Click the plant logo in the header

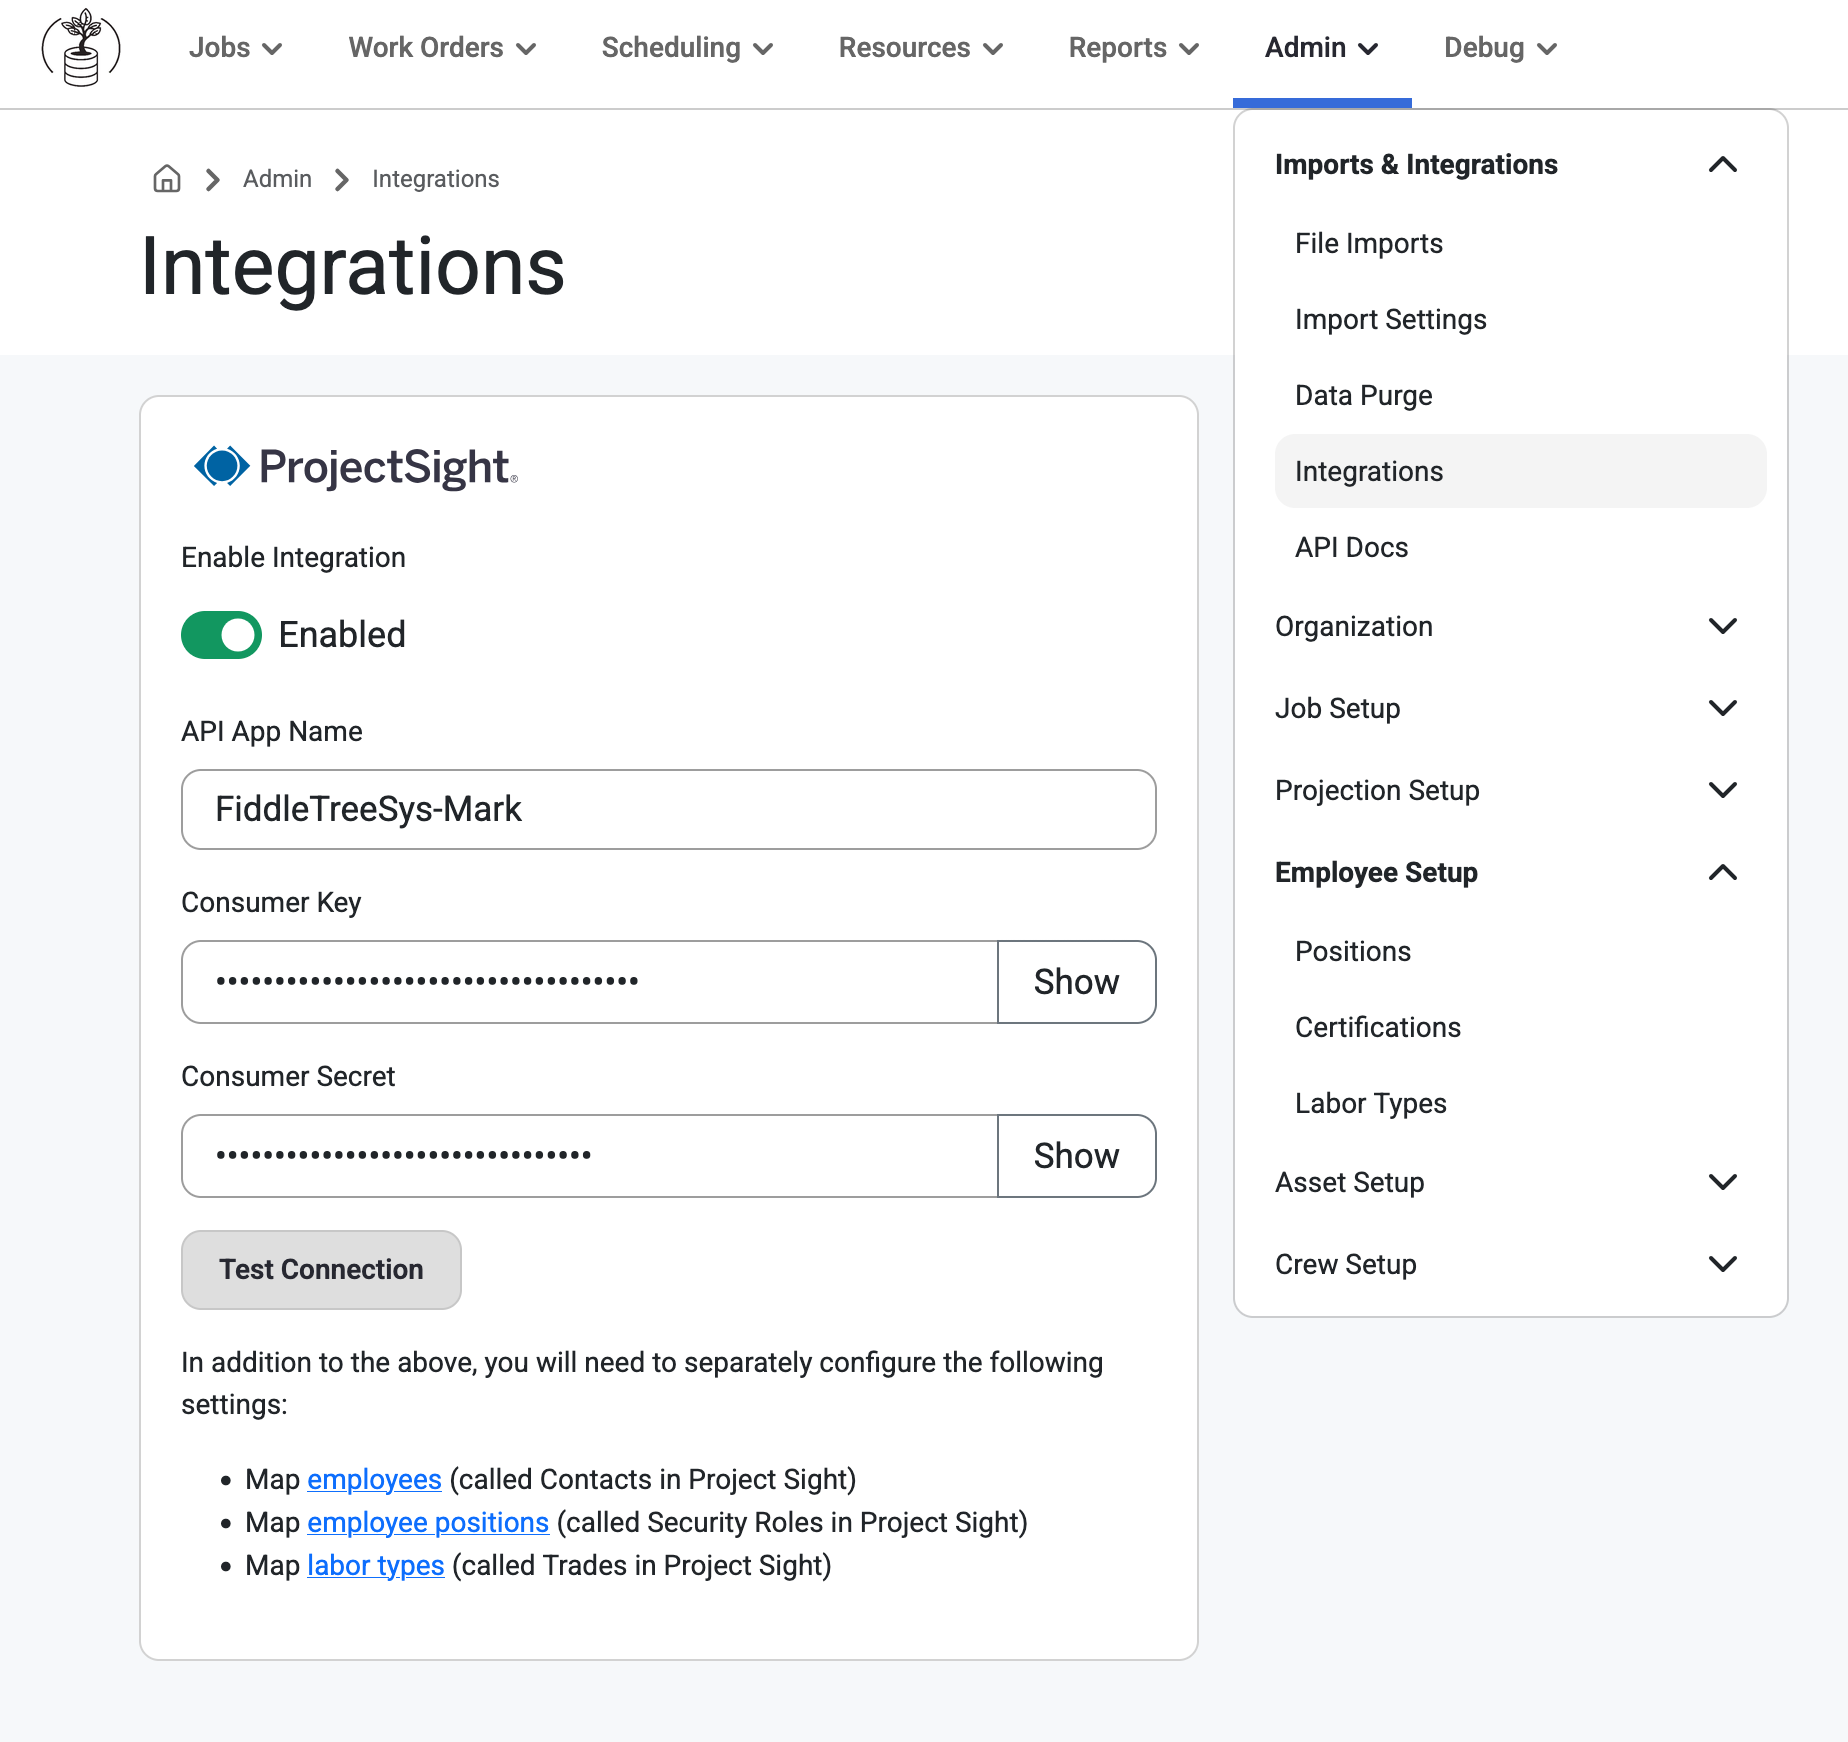(x=81, y=48)
